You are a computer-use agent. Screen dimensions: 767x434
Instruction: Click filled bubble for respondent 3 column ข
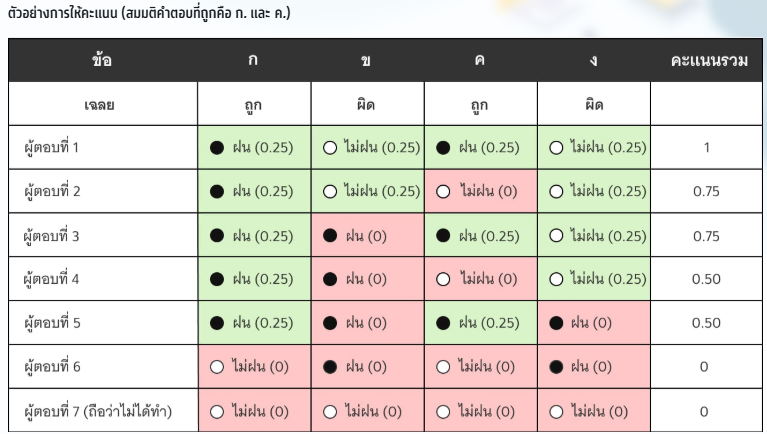(x=329, y=236)
